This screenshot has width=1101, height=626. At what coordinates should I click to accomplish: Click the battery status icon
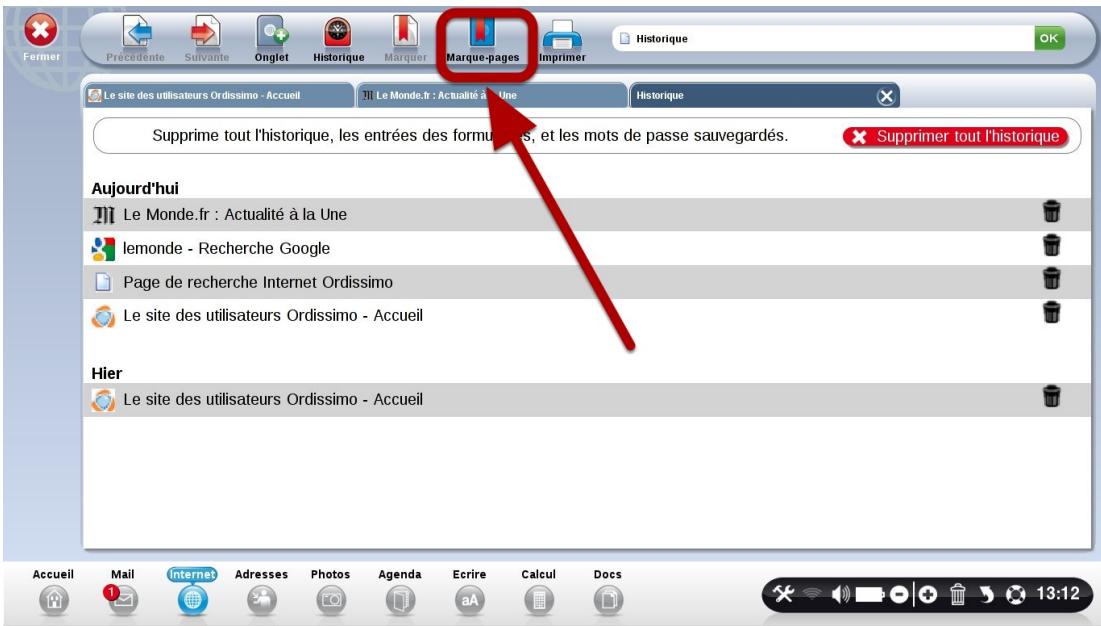[869, 594]
